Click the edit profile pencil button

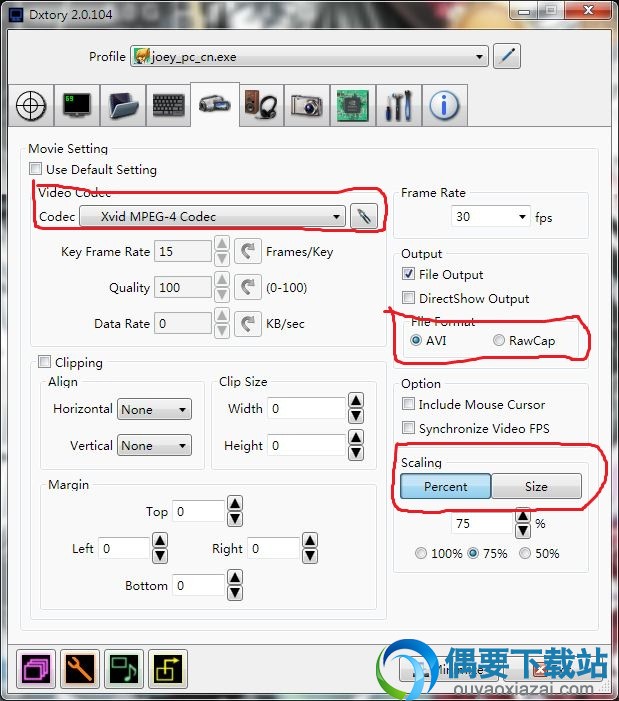click(x=507, y=56)
